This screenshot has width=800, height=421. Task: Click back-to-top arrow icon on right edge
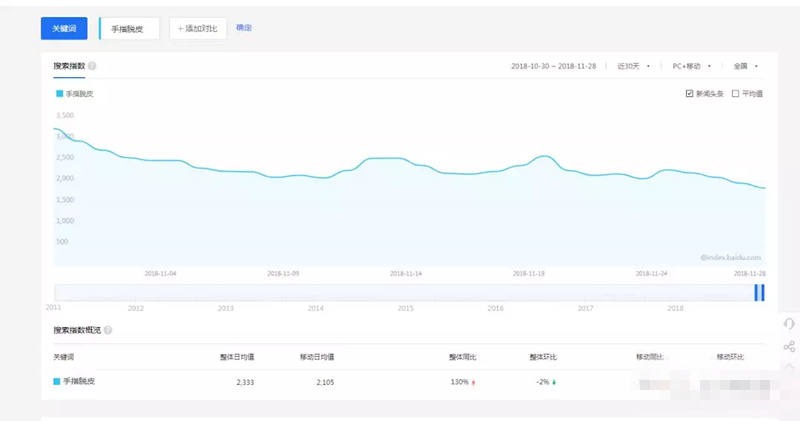click(789, 368)
